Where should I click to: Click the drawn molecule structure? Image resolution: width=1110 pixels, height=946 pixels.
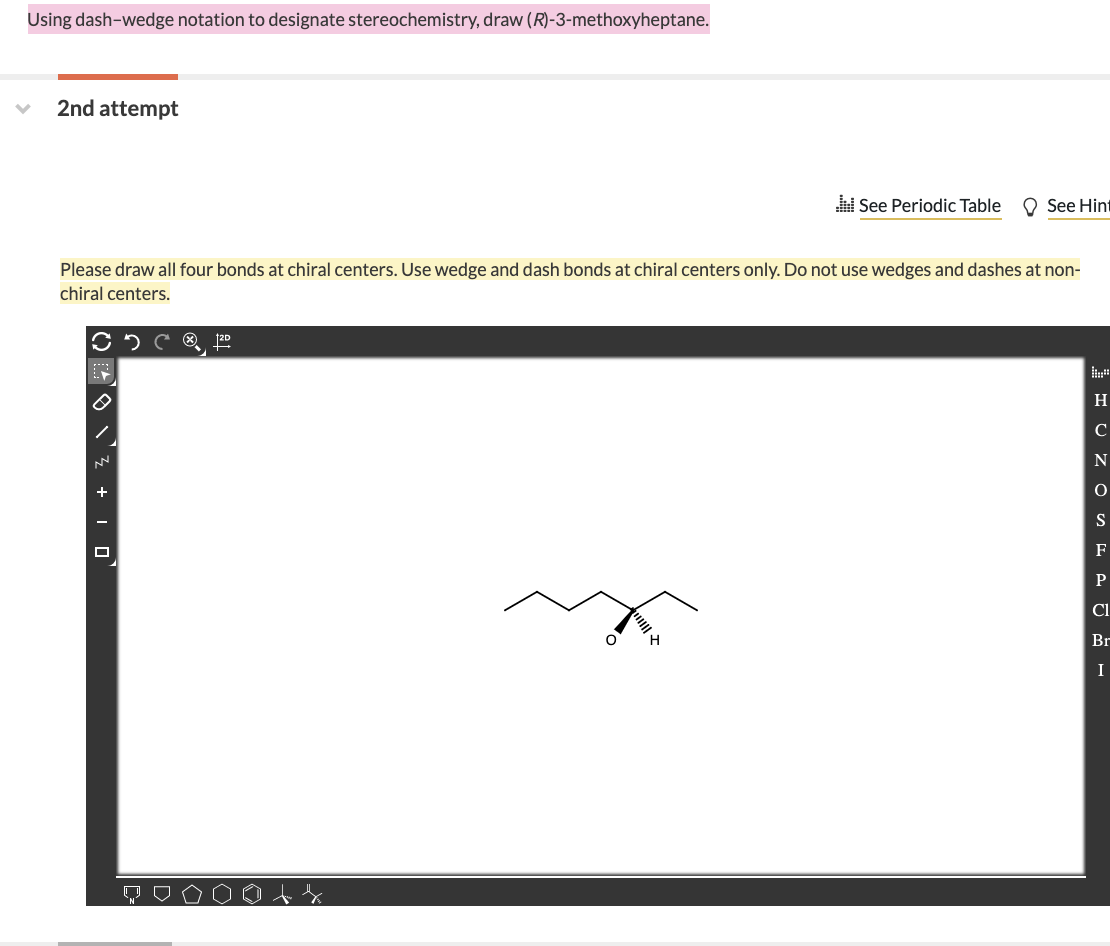tap(600, 610)
